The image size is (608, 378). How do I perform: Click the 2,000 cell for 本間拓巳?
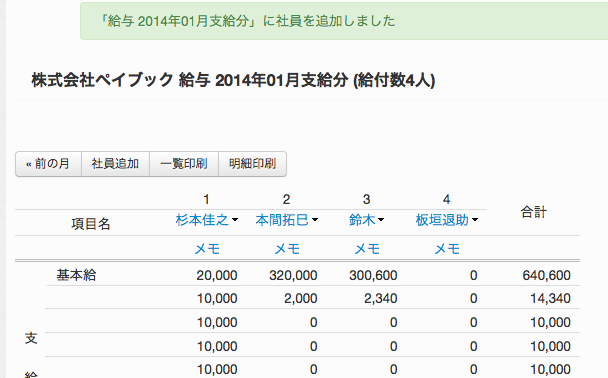pyautogui.click(x=301, y=299)
